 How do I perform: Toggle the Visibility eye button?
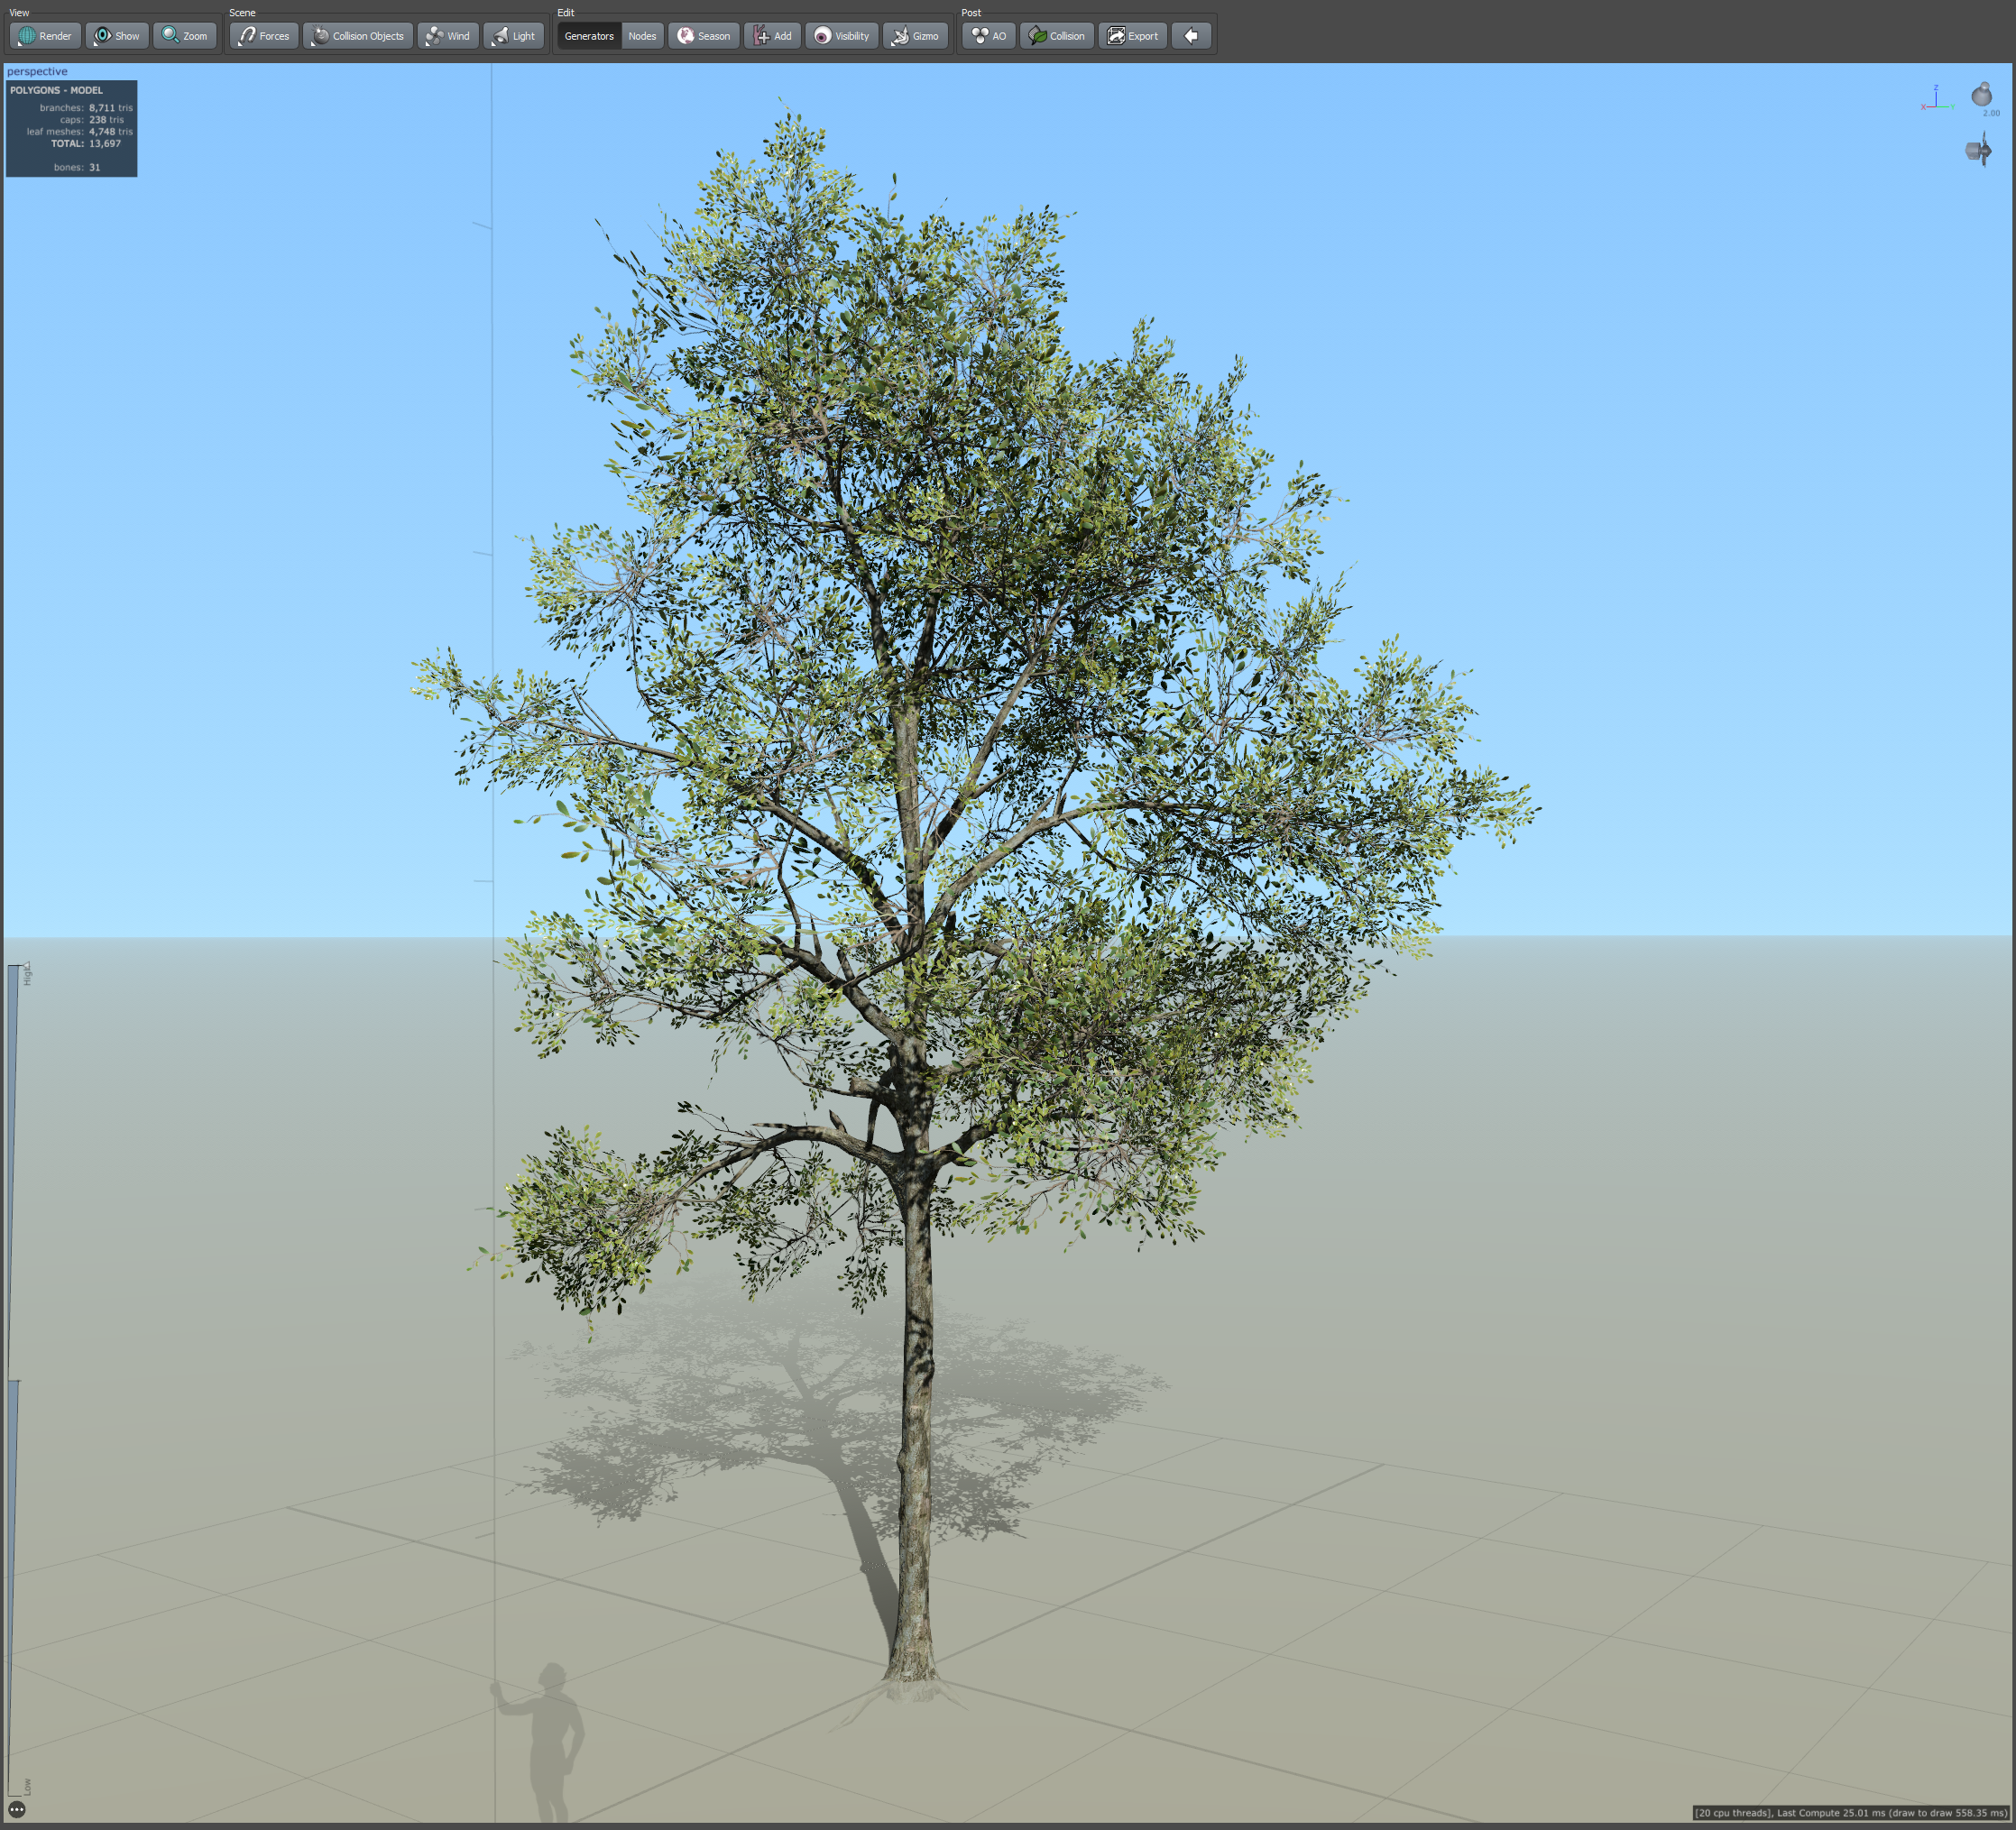click(842, 36)
